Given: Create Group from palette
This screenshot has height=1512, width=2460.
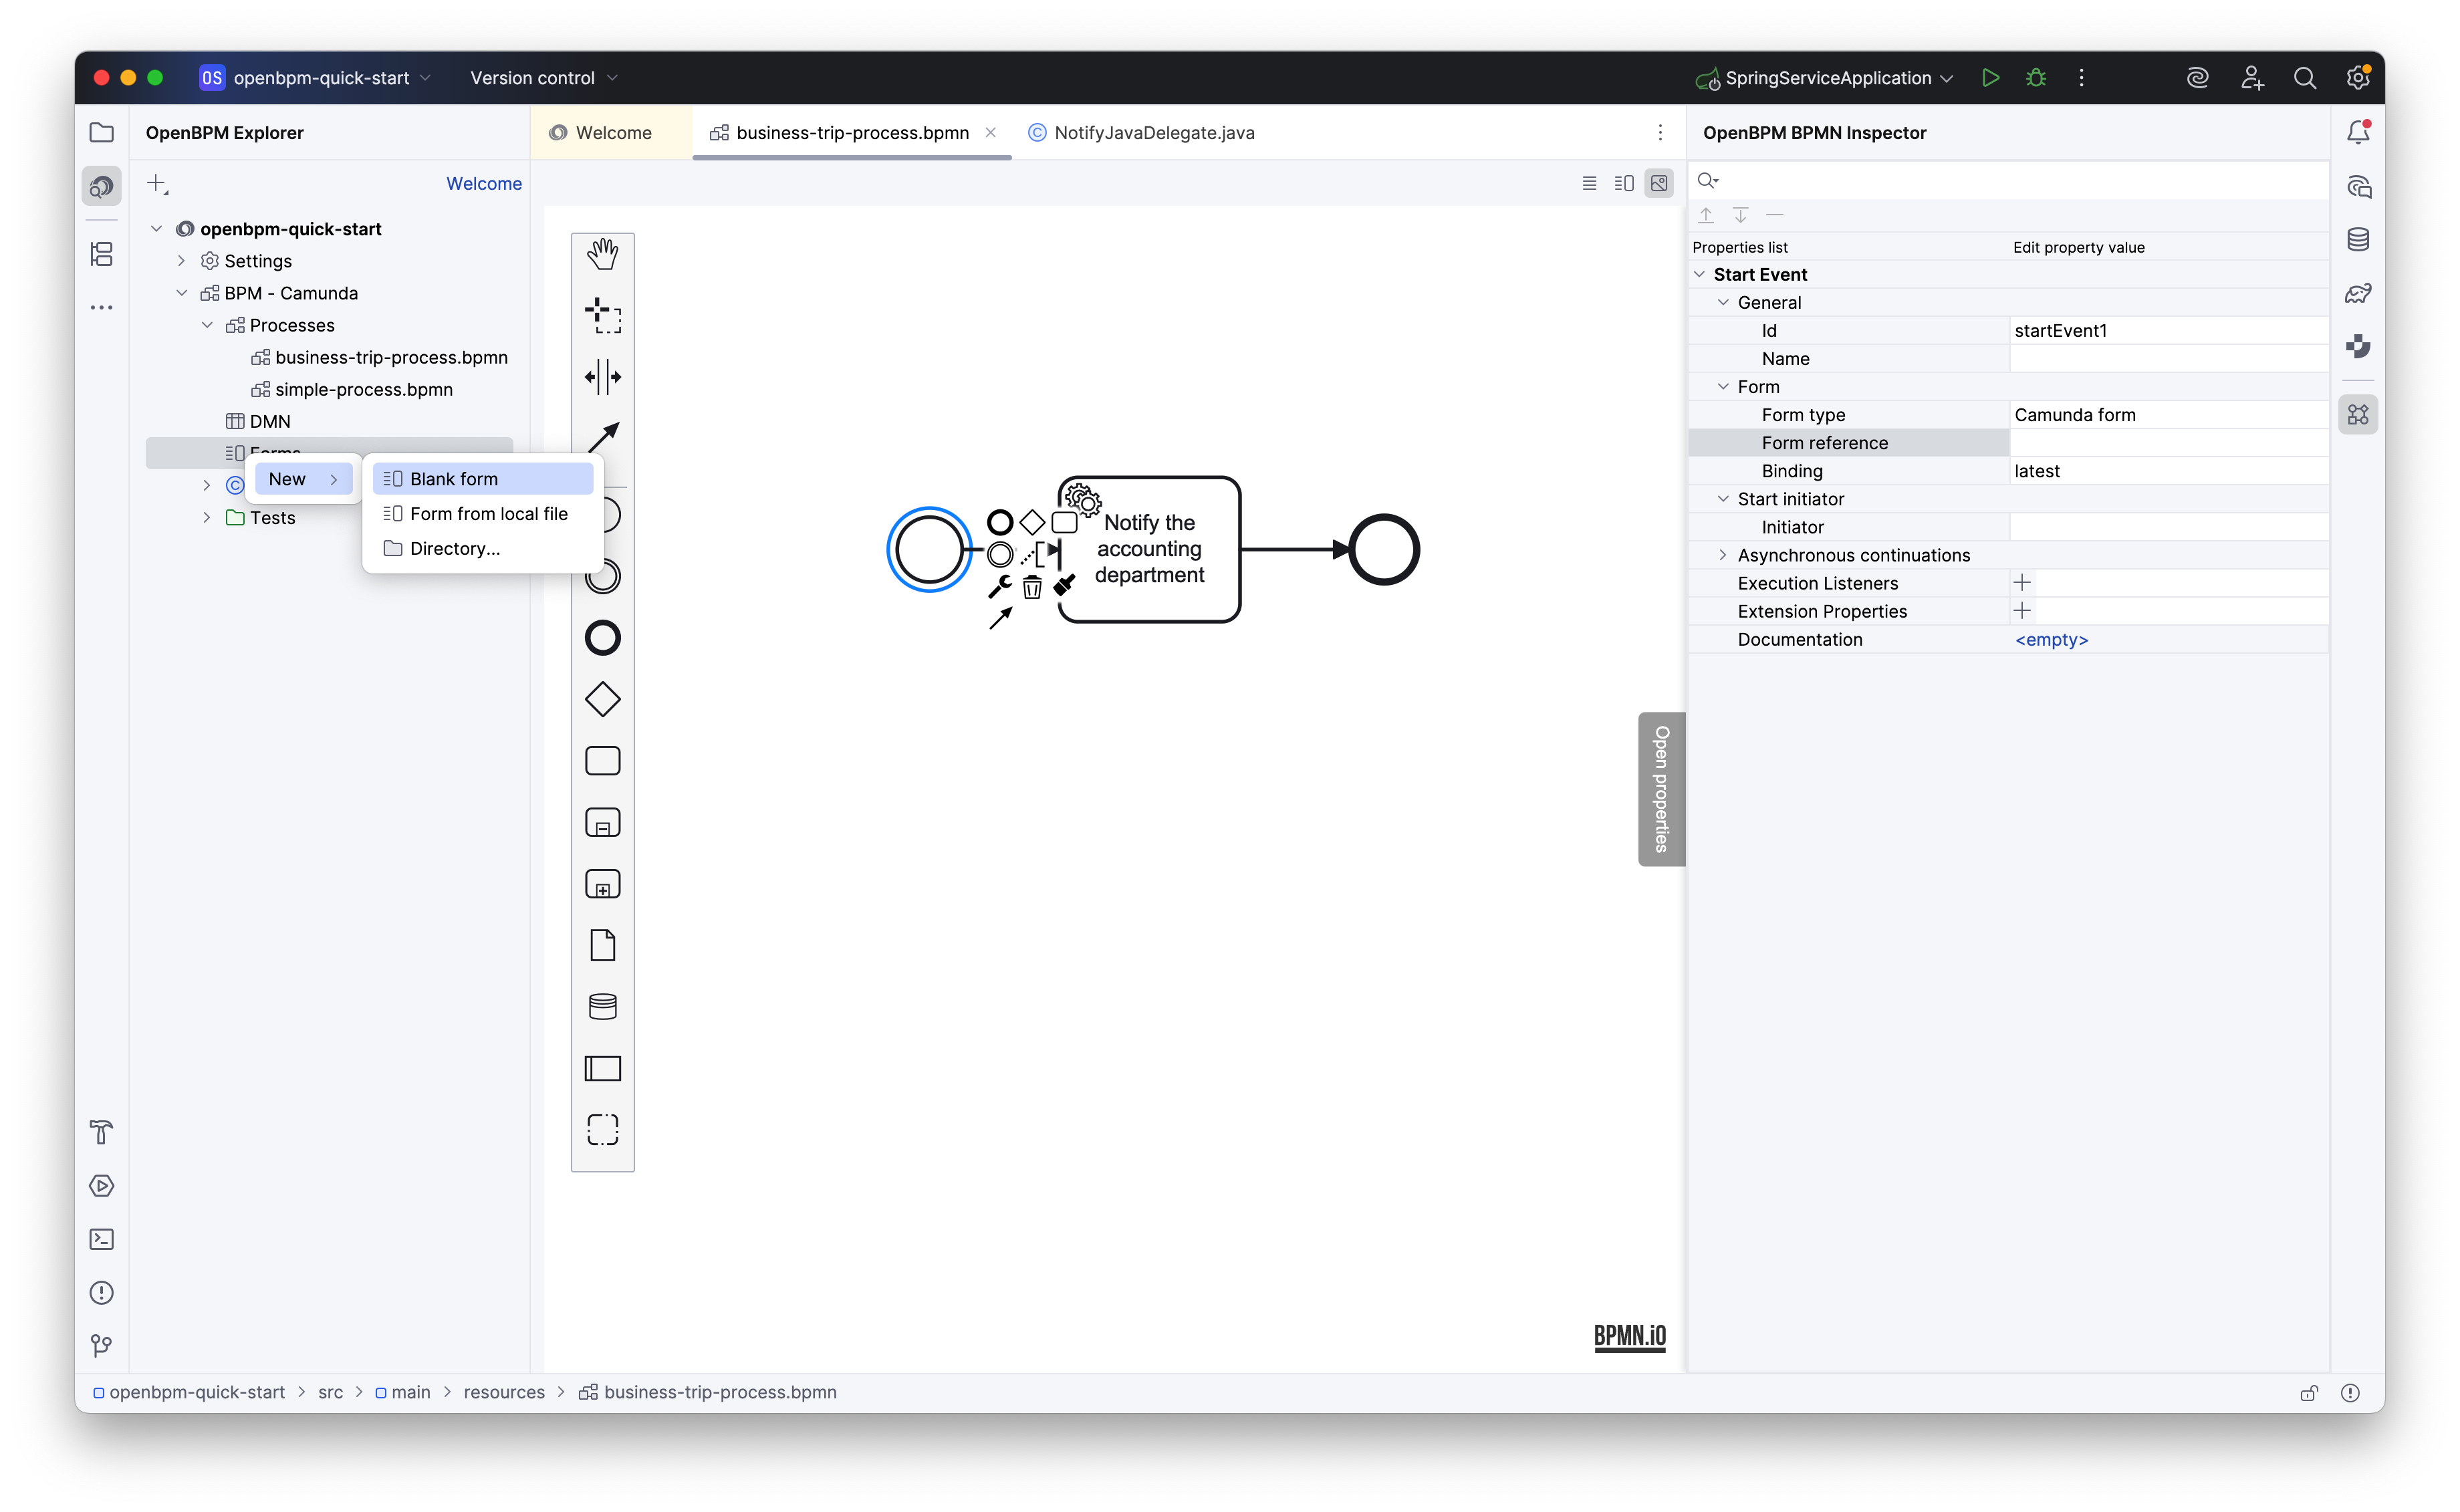Looking at the screenshot, I should [x=602, y=1129].
